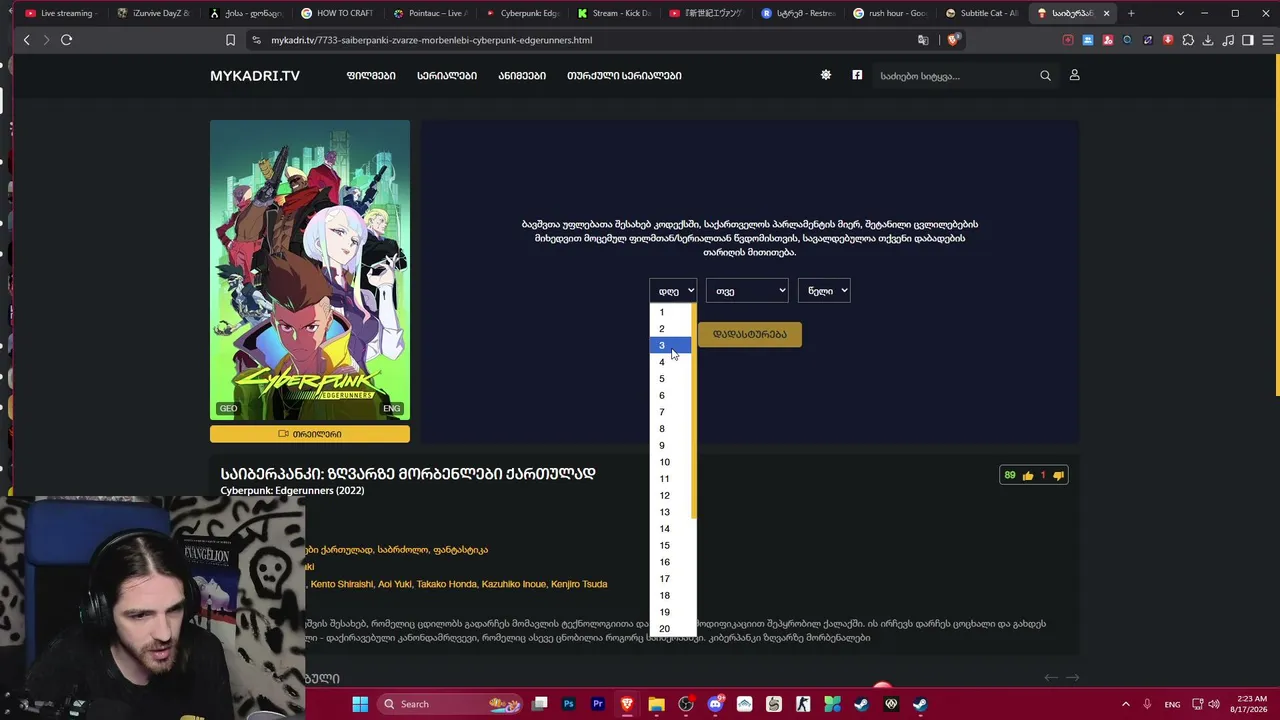1280x720 pixels.
Task: Open the სერიალები (series) nav link
Action: coord(447,76)
